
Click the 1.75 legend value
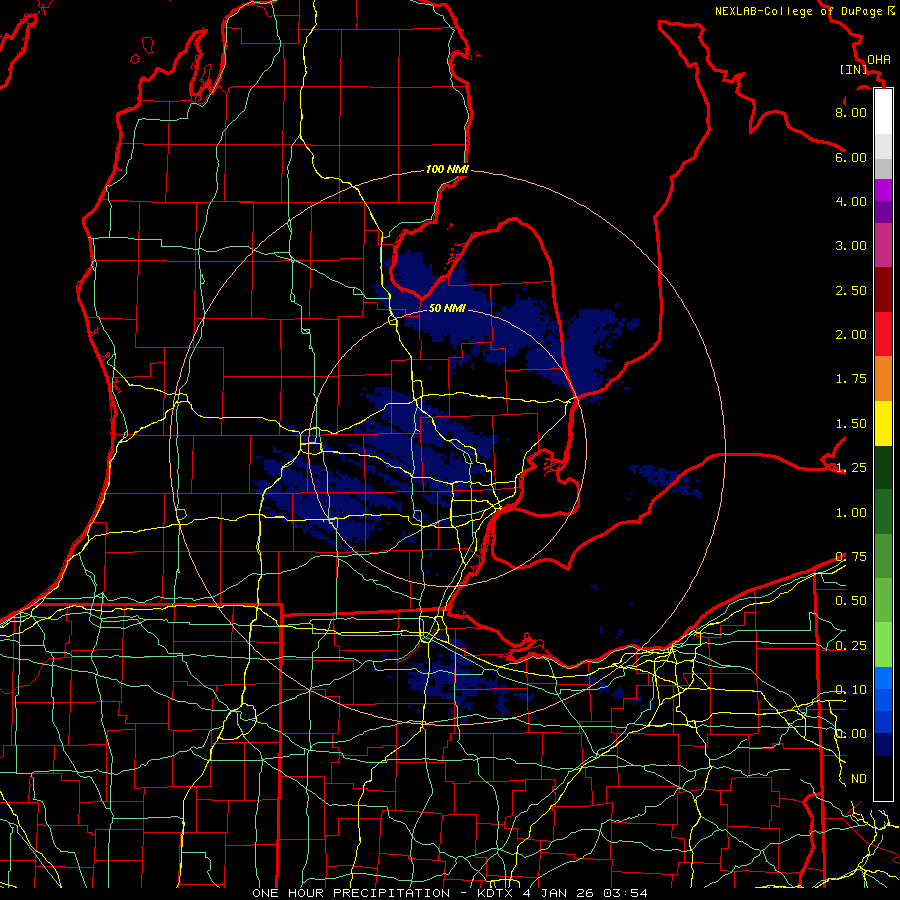(x=851, y=379)
